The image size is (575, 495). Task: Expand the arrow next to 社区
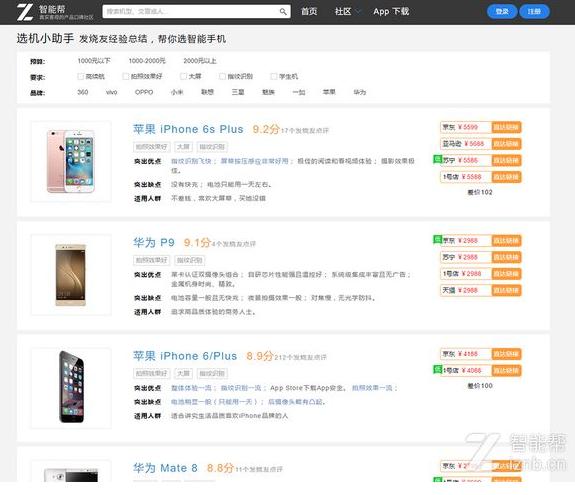click(358, 12)
